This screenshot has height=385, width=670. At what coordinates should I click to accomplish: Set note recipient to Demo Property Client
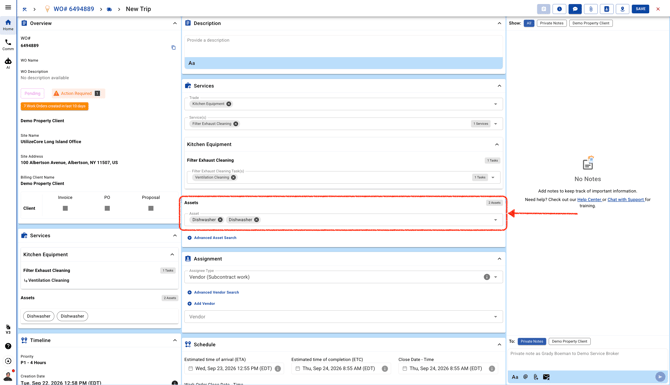coord(569,341)
